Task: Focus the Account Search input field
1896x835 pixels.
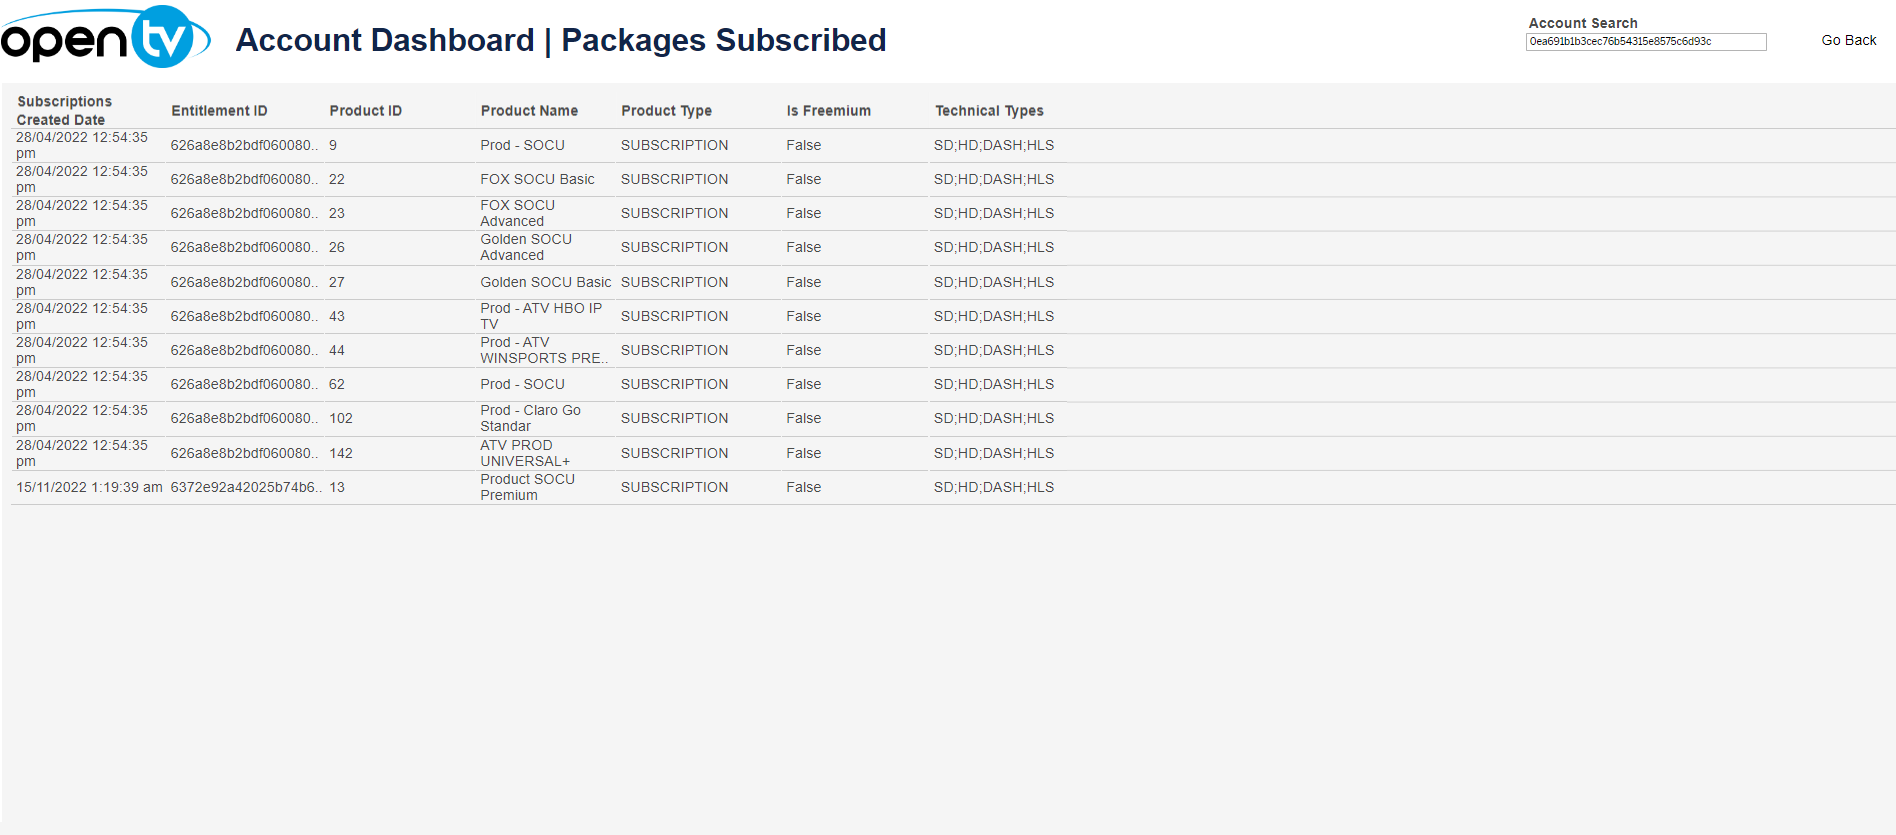Action: pyautogui.click(x=1645, y=42)
